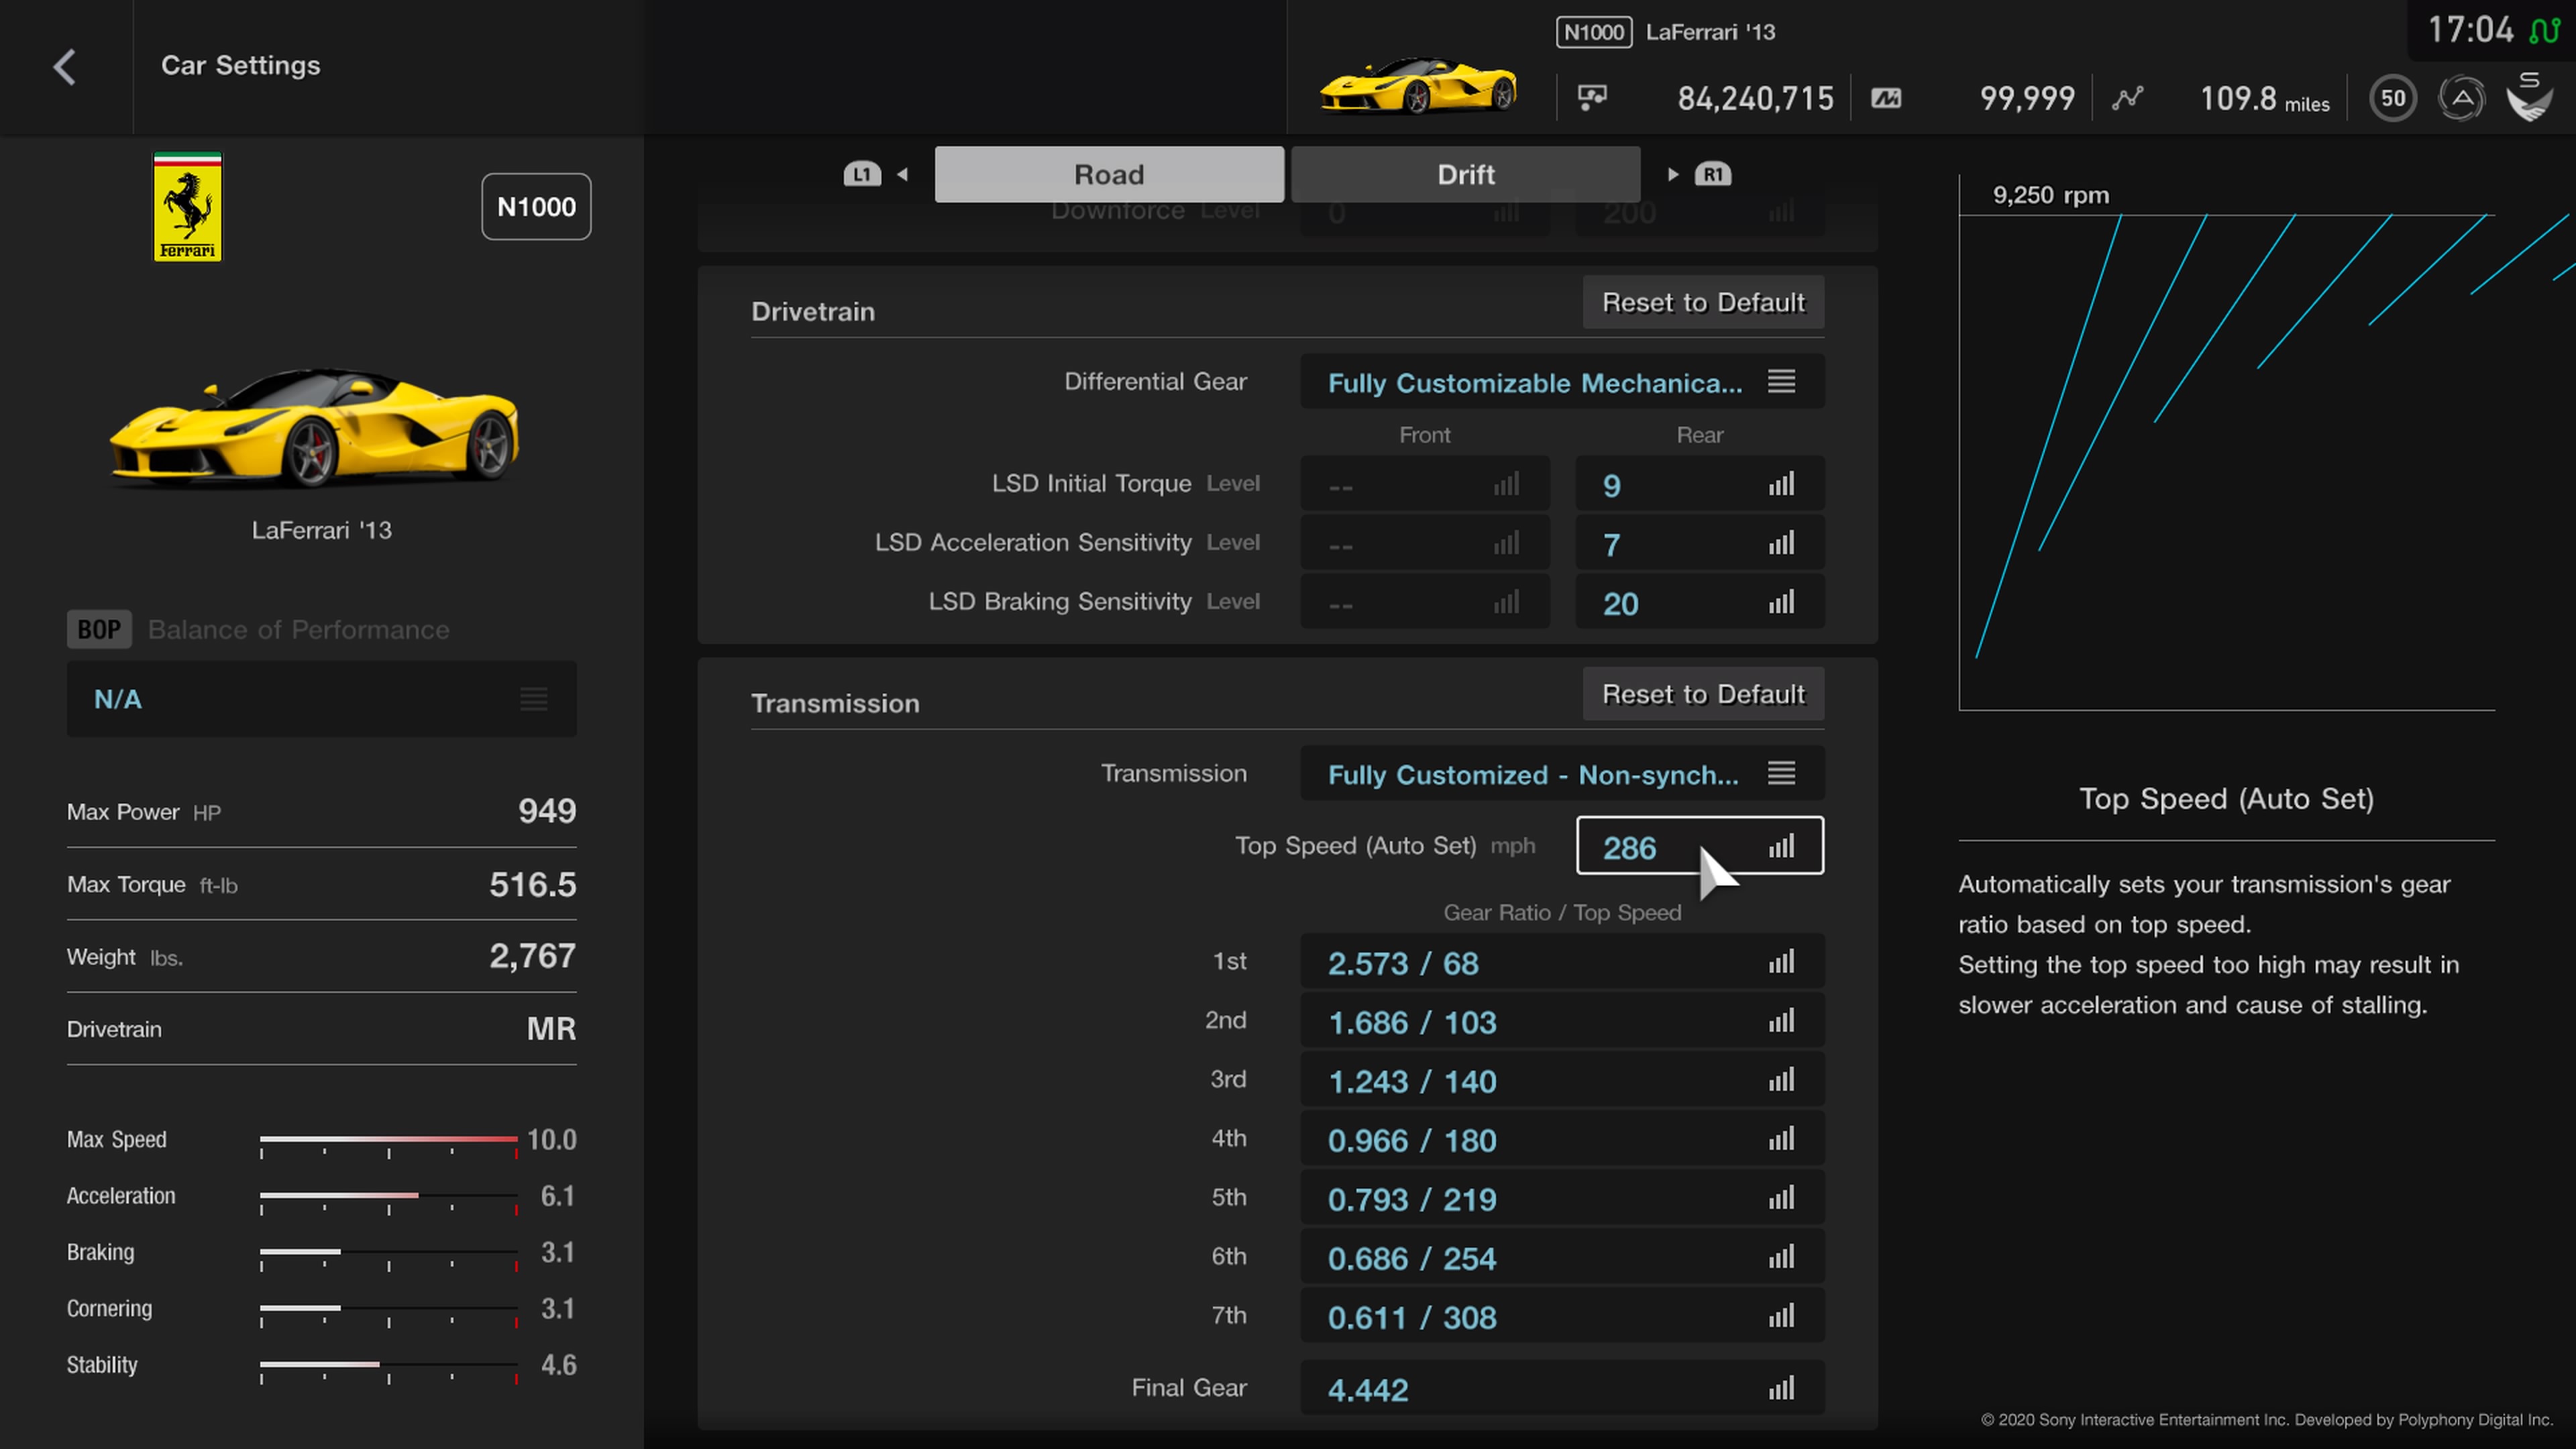The image size is (2576, 1449).
Task: Click the bars icon in 2nd gear row
Action: [1781, 1021]
